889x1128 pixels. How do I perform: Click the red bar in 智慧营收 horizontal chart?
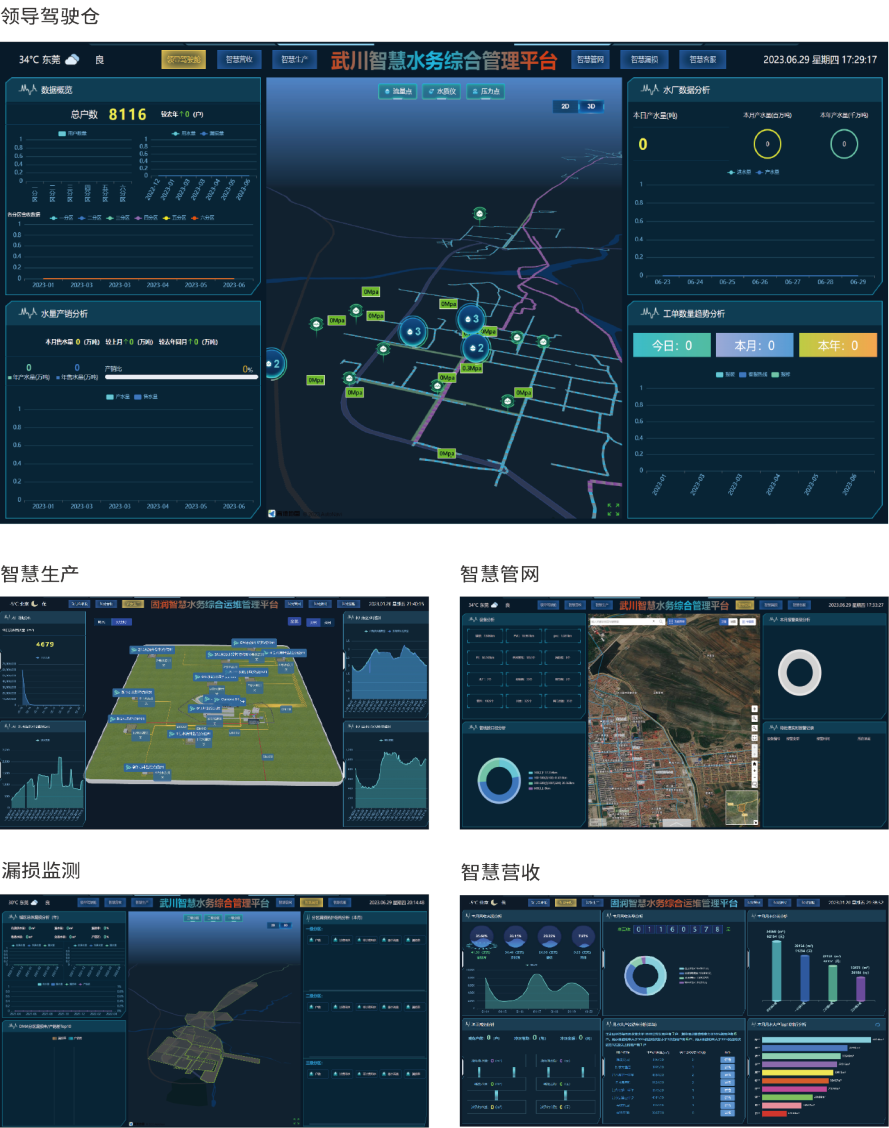point(775,1113)
